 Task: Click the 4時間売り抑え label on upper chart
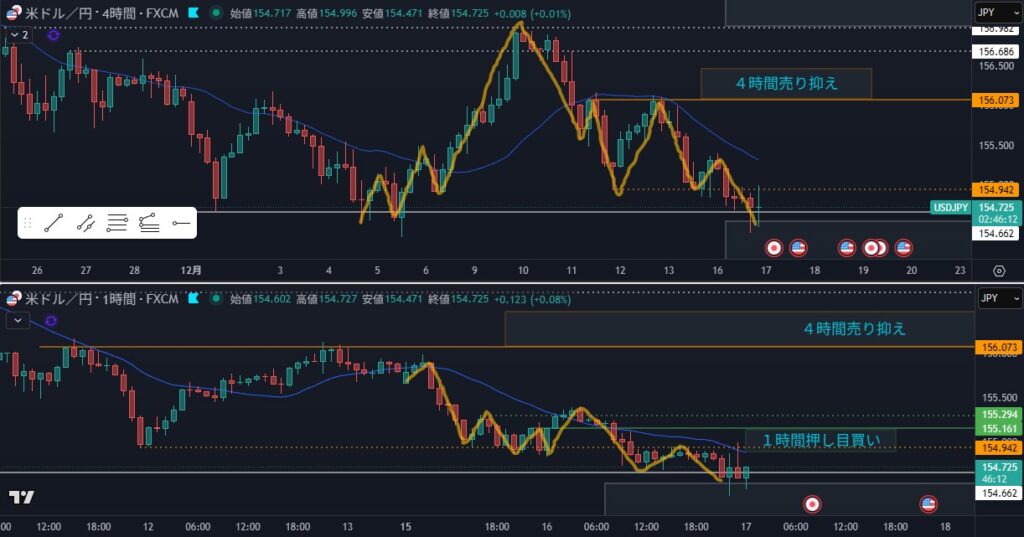785,84
